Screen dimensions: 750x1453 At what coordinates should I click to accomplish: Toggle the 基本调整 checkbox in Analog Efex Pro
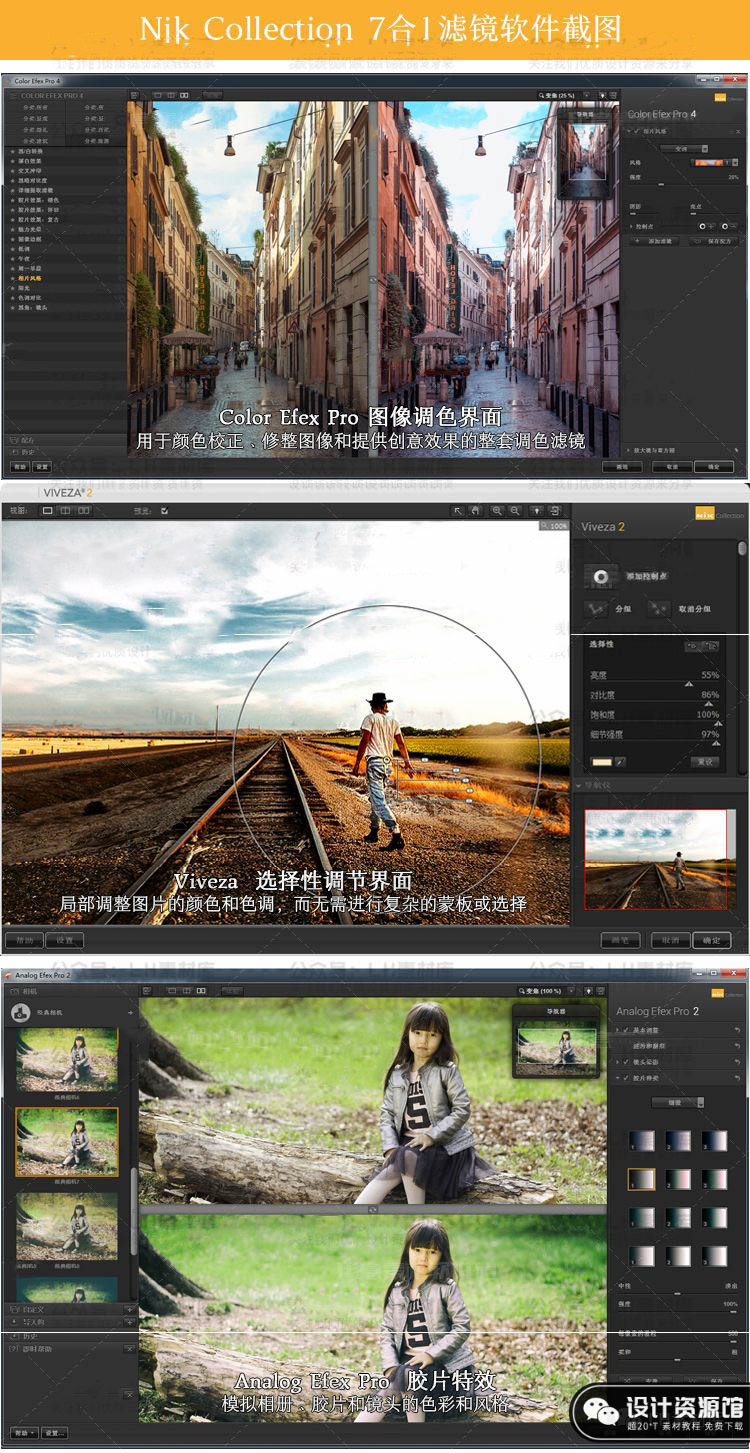click(626, 1030)
